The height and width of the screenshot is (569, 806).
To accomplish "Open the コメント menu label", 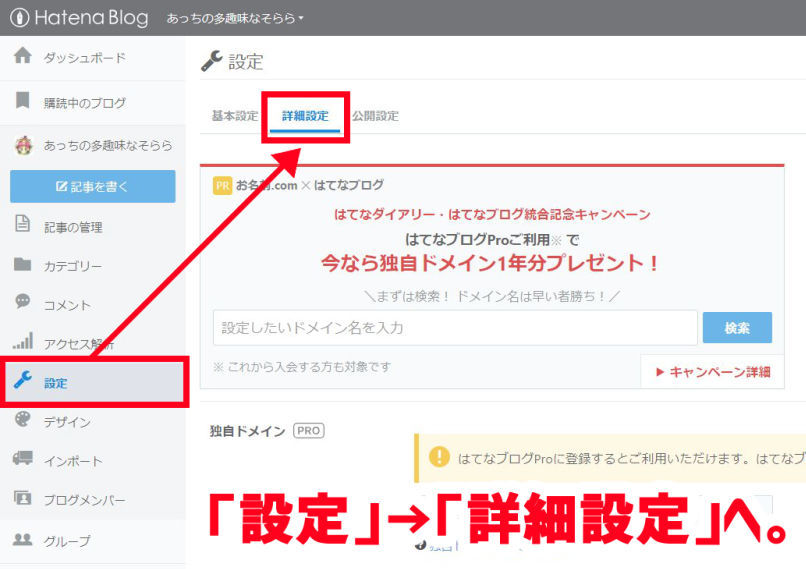I will click(x=67, y=305).
